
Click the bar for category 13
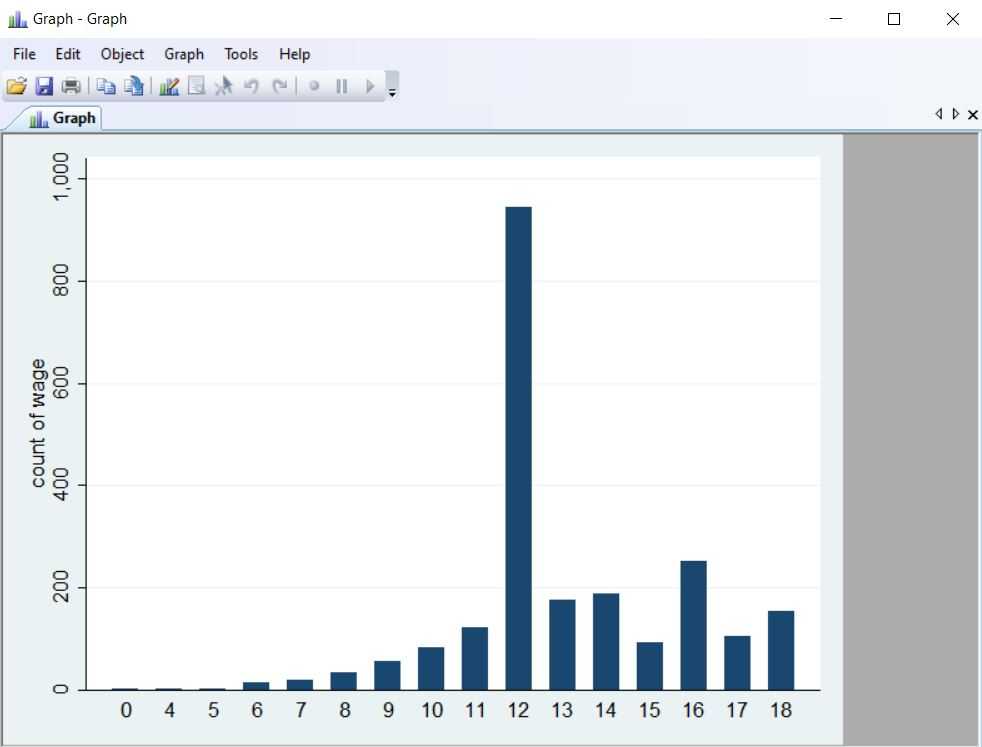click(562, 645)
